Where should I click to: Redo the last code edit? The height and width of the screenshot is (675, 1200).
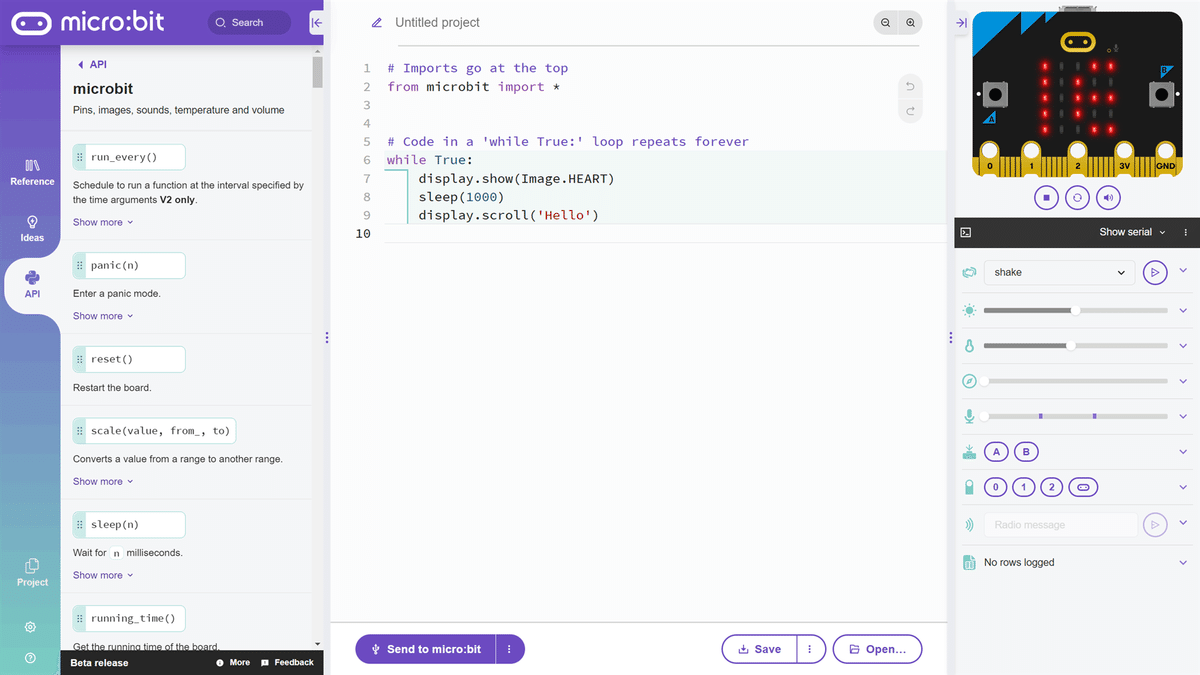pos(910,111)
